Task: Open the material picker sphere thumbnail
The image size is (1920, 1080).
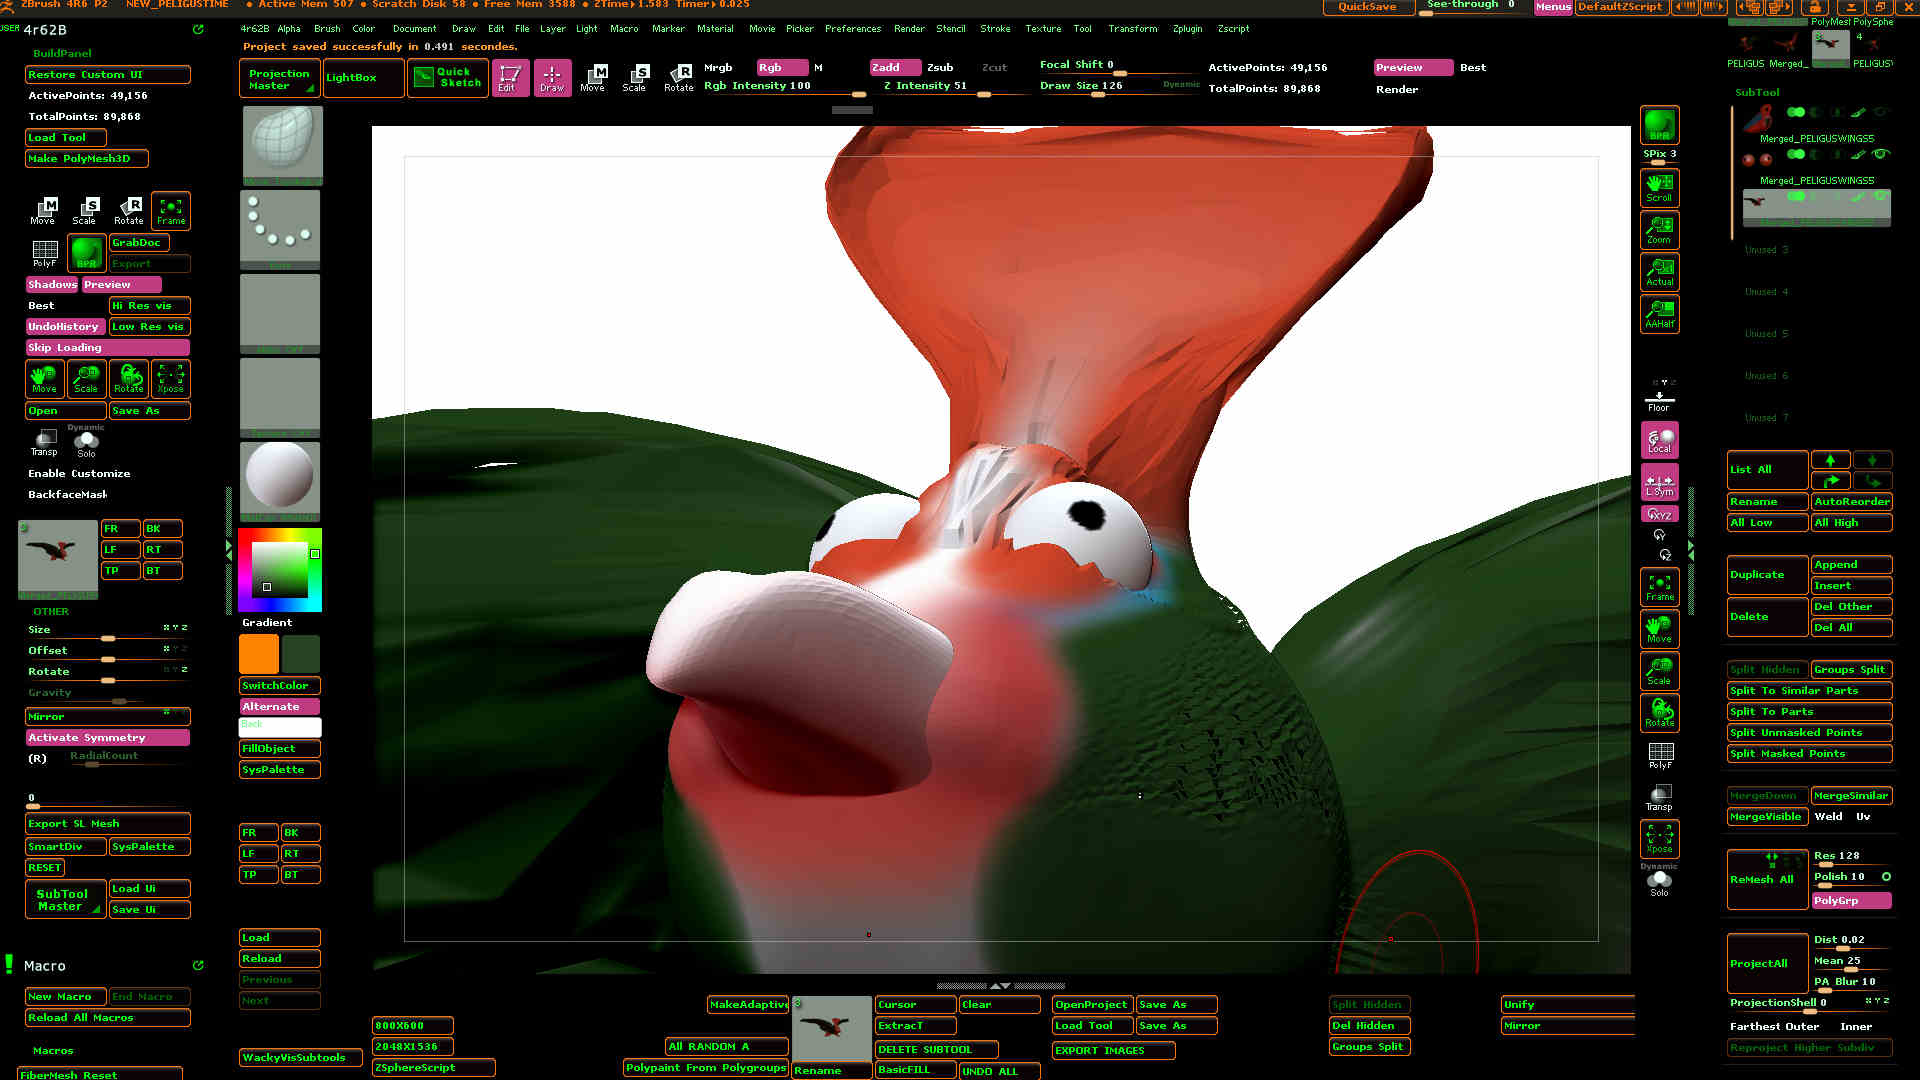Action: coord(280,480)
